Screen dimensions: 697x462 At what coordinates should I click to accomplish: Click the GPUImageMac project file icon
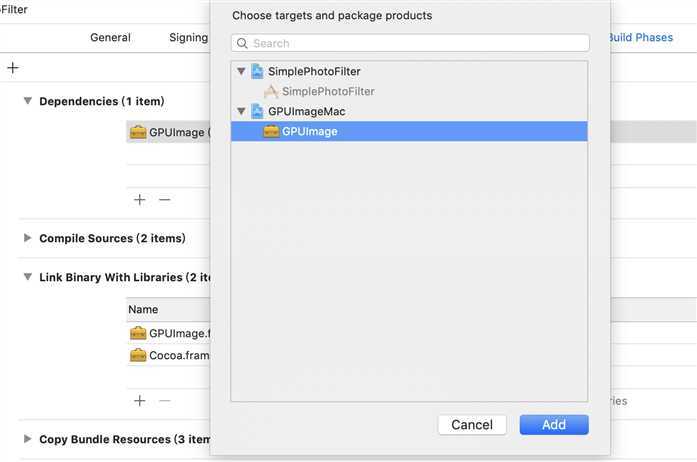[257, 111]
